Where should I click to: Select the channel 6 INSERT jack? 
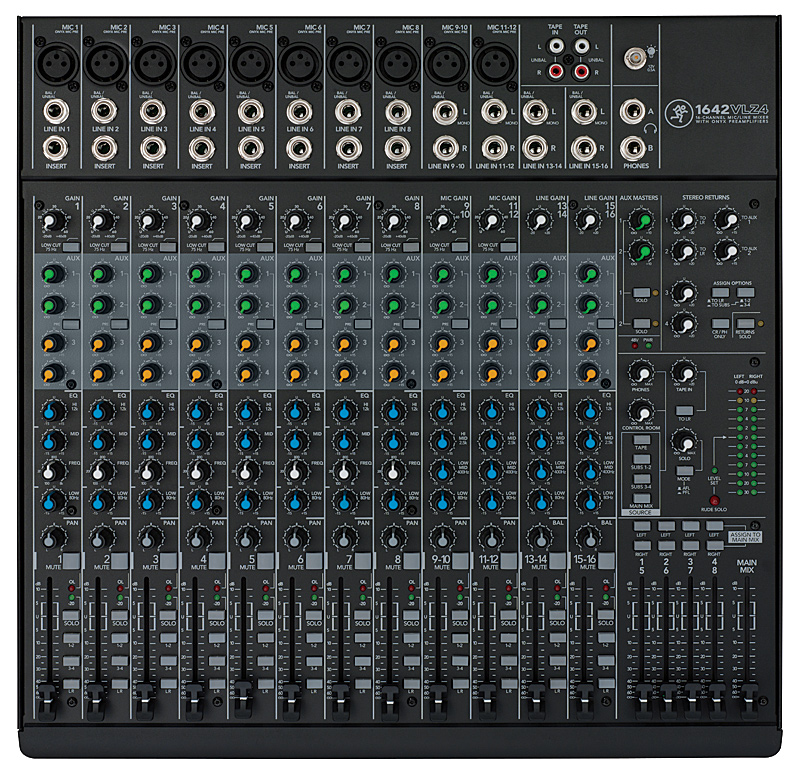tap(299, 148)
